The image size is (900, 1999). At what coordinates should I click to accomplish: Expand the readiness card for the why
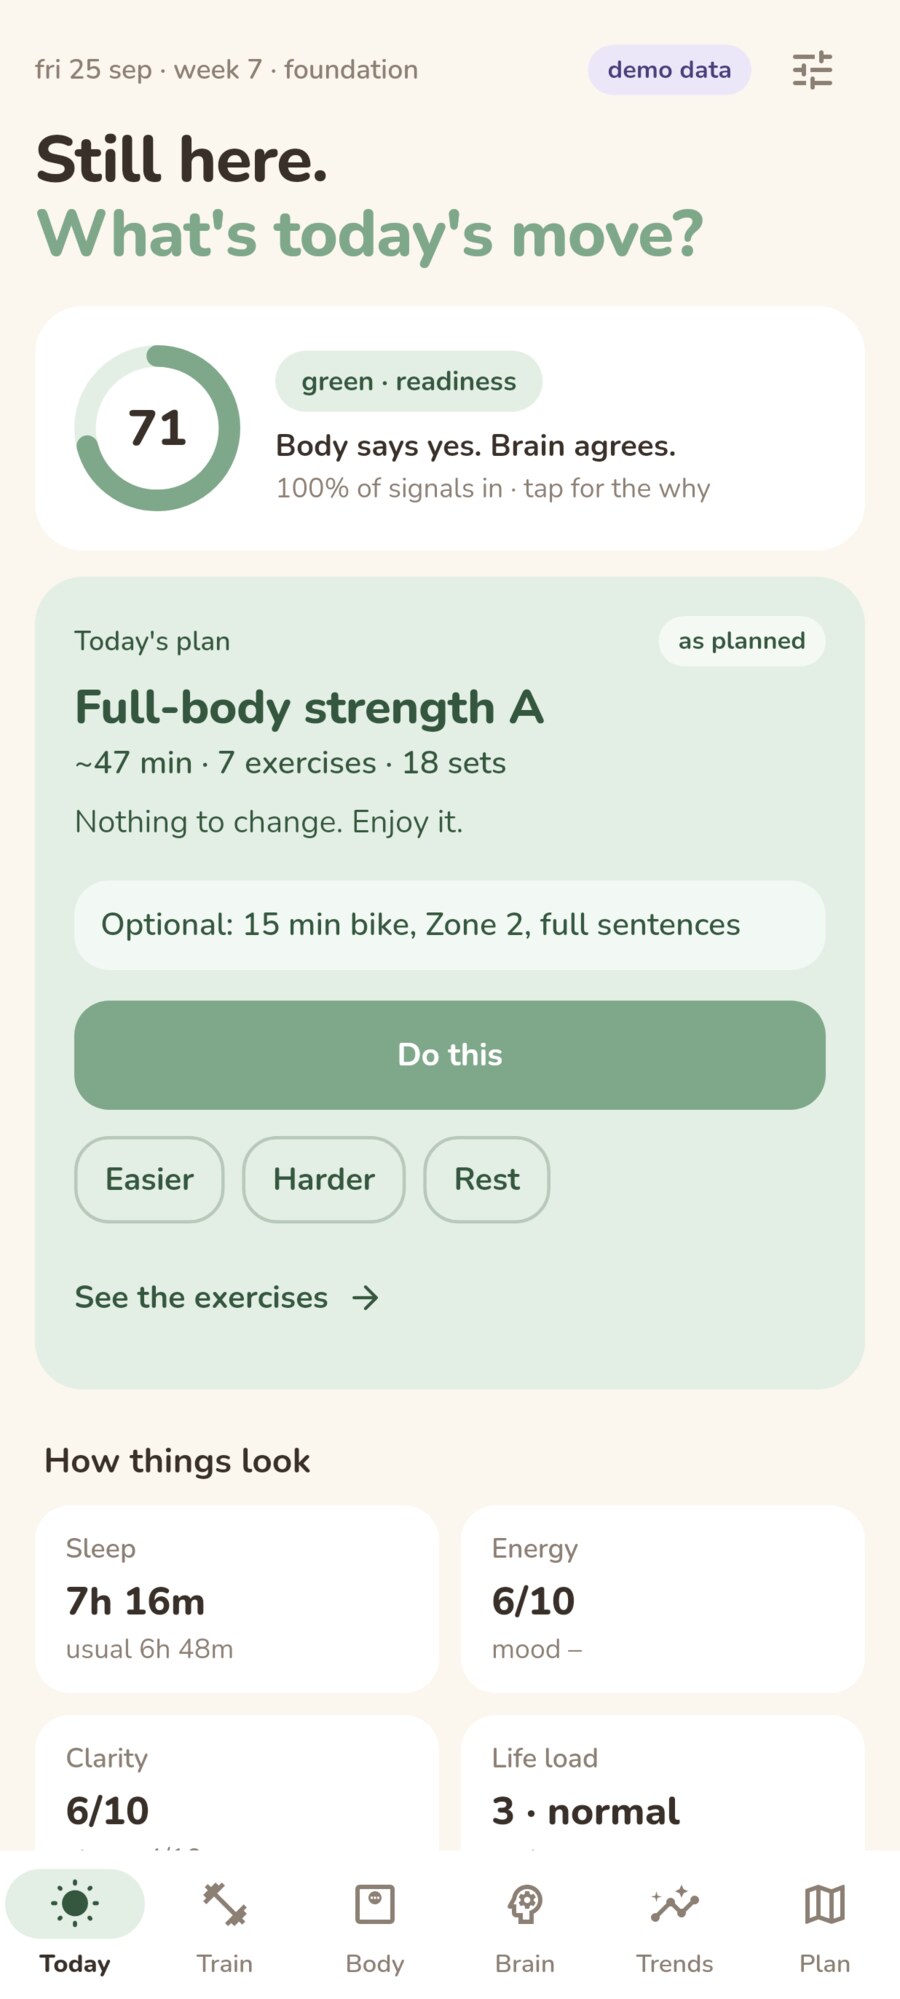coord(450,428)
